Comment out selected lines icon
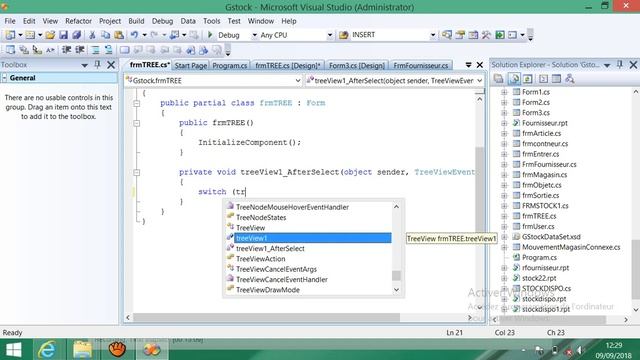This screenshot has width=640, height=360. [x=95, y=50]
